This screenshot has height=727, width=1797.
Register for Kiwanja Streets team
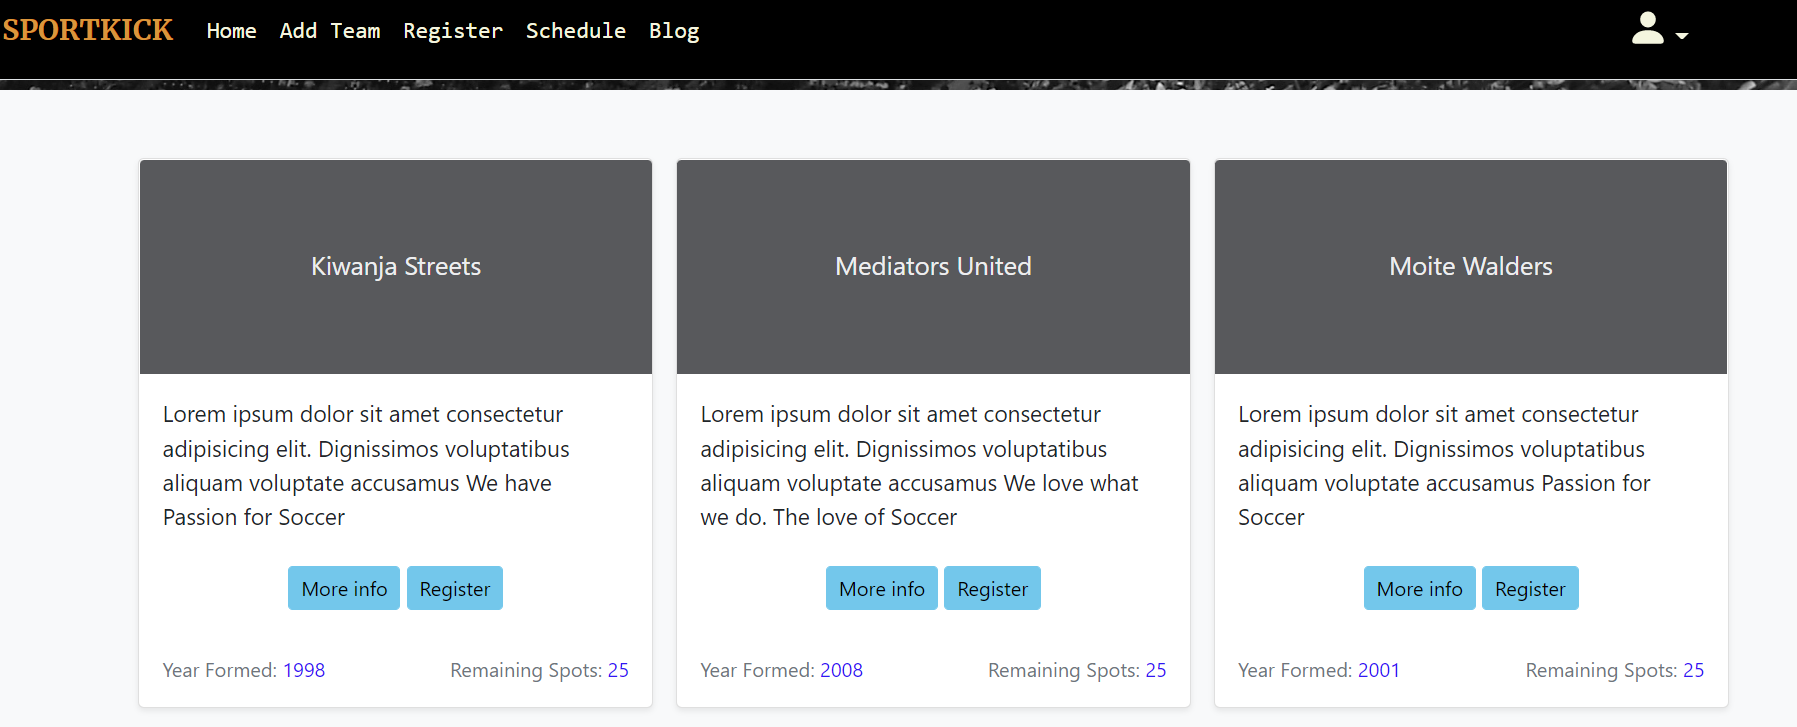pos(455,588)
